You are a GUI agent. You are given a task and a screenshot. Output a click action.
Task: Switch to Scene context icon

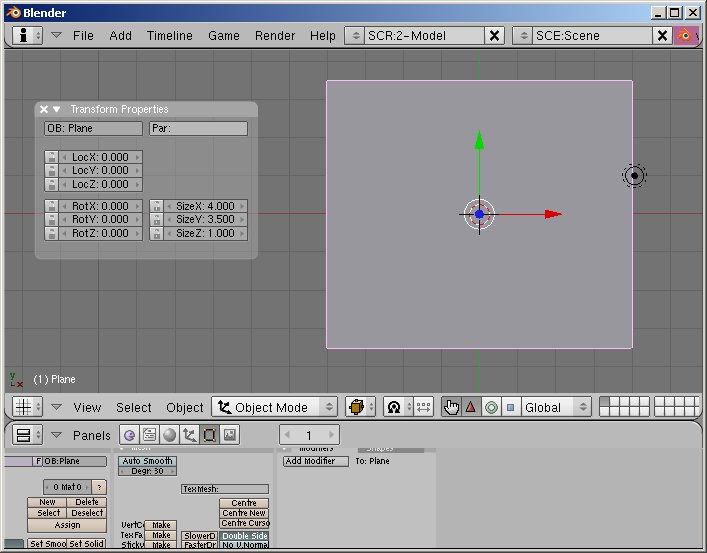click(x=230, y=435)
